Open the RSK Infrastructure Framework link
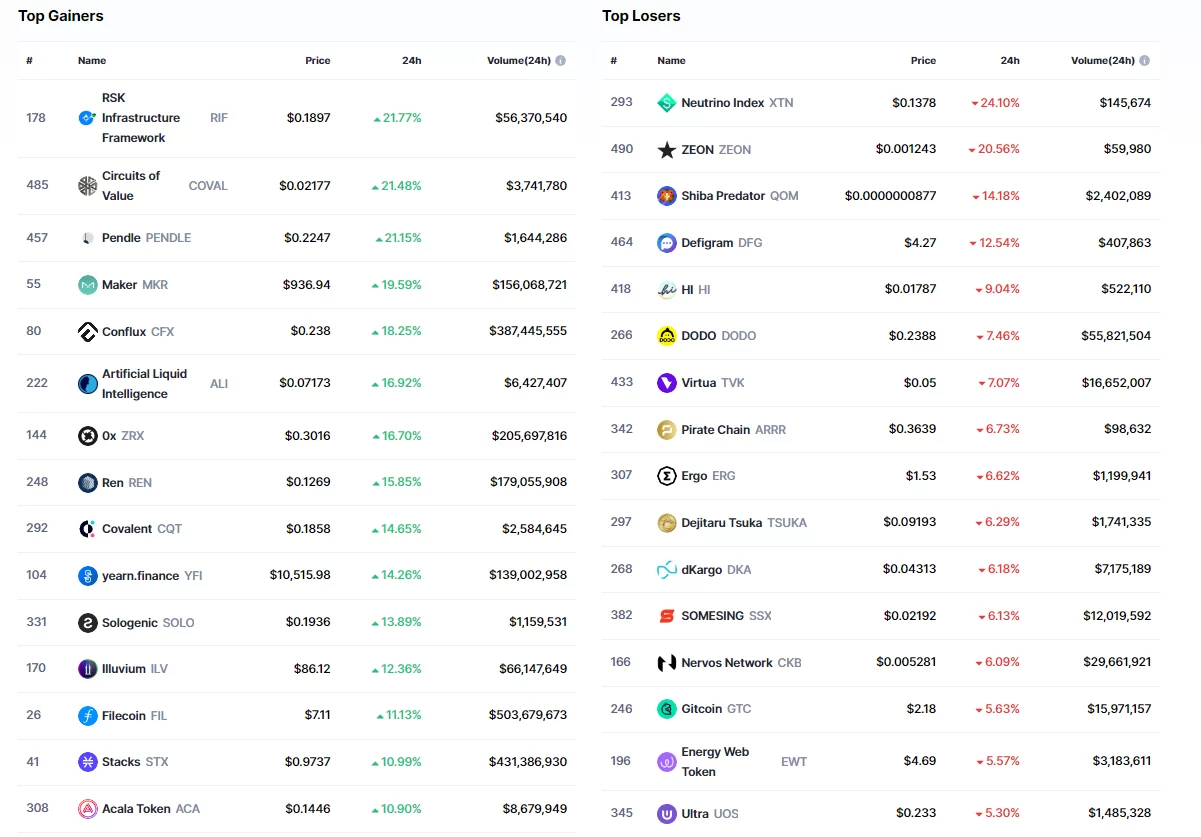The height and width of the screenshot is (837, 1201). click(x=141, y=118)
